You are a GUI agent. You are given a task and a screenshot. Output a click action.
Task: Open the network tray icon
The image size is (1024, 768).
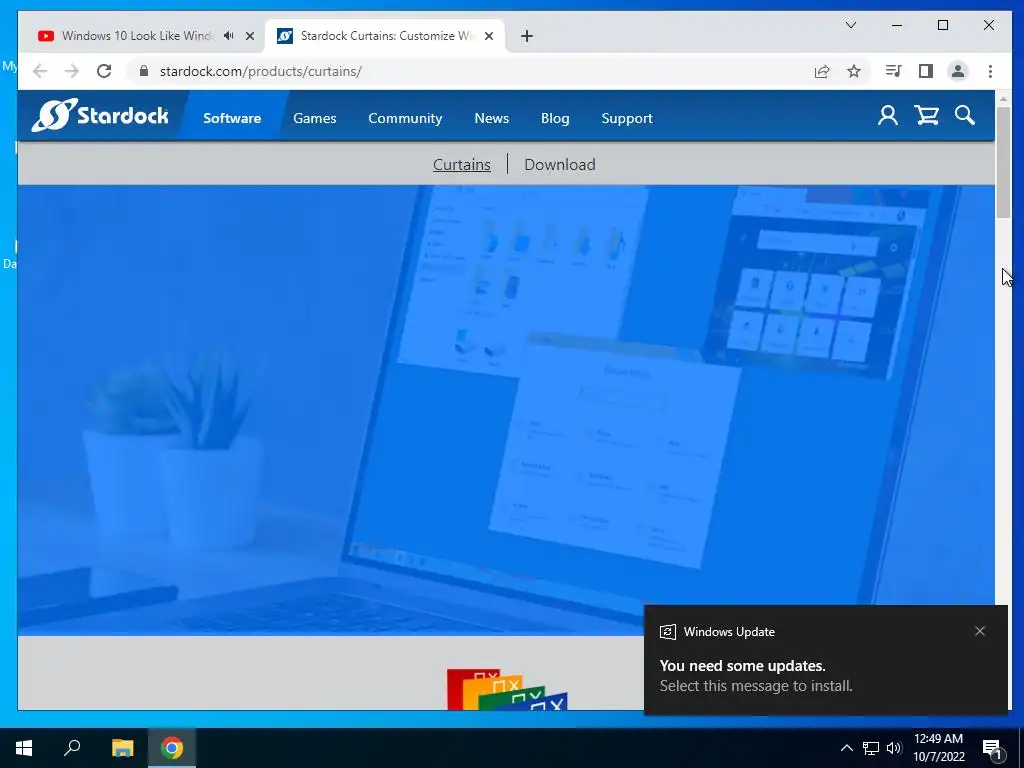871,748
